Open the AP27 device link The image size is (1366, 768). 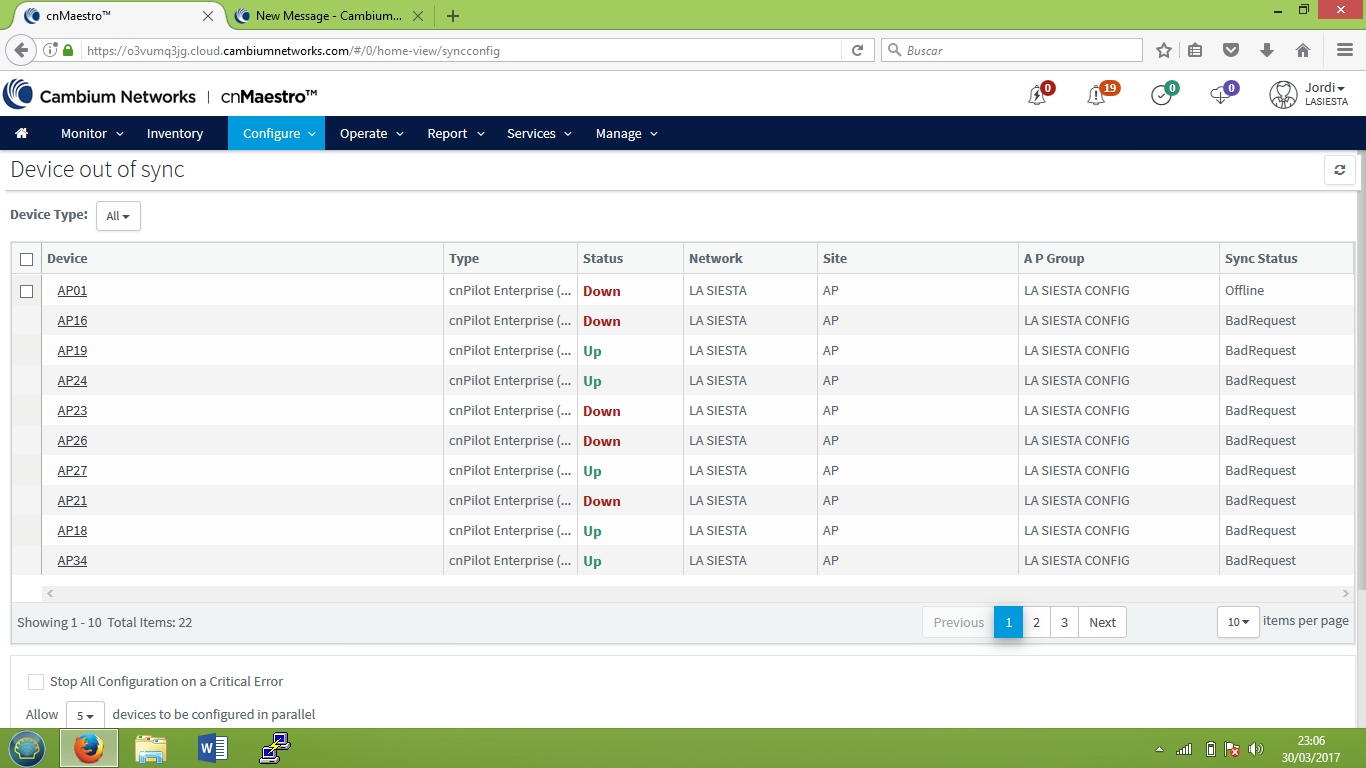[72, 471]
